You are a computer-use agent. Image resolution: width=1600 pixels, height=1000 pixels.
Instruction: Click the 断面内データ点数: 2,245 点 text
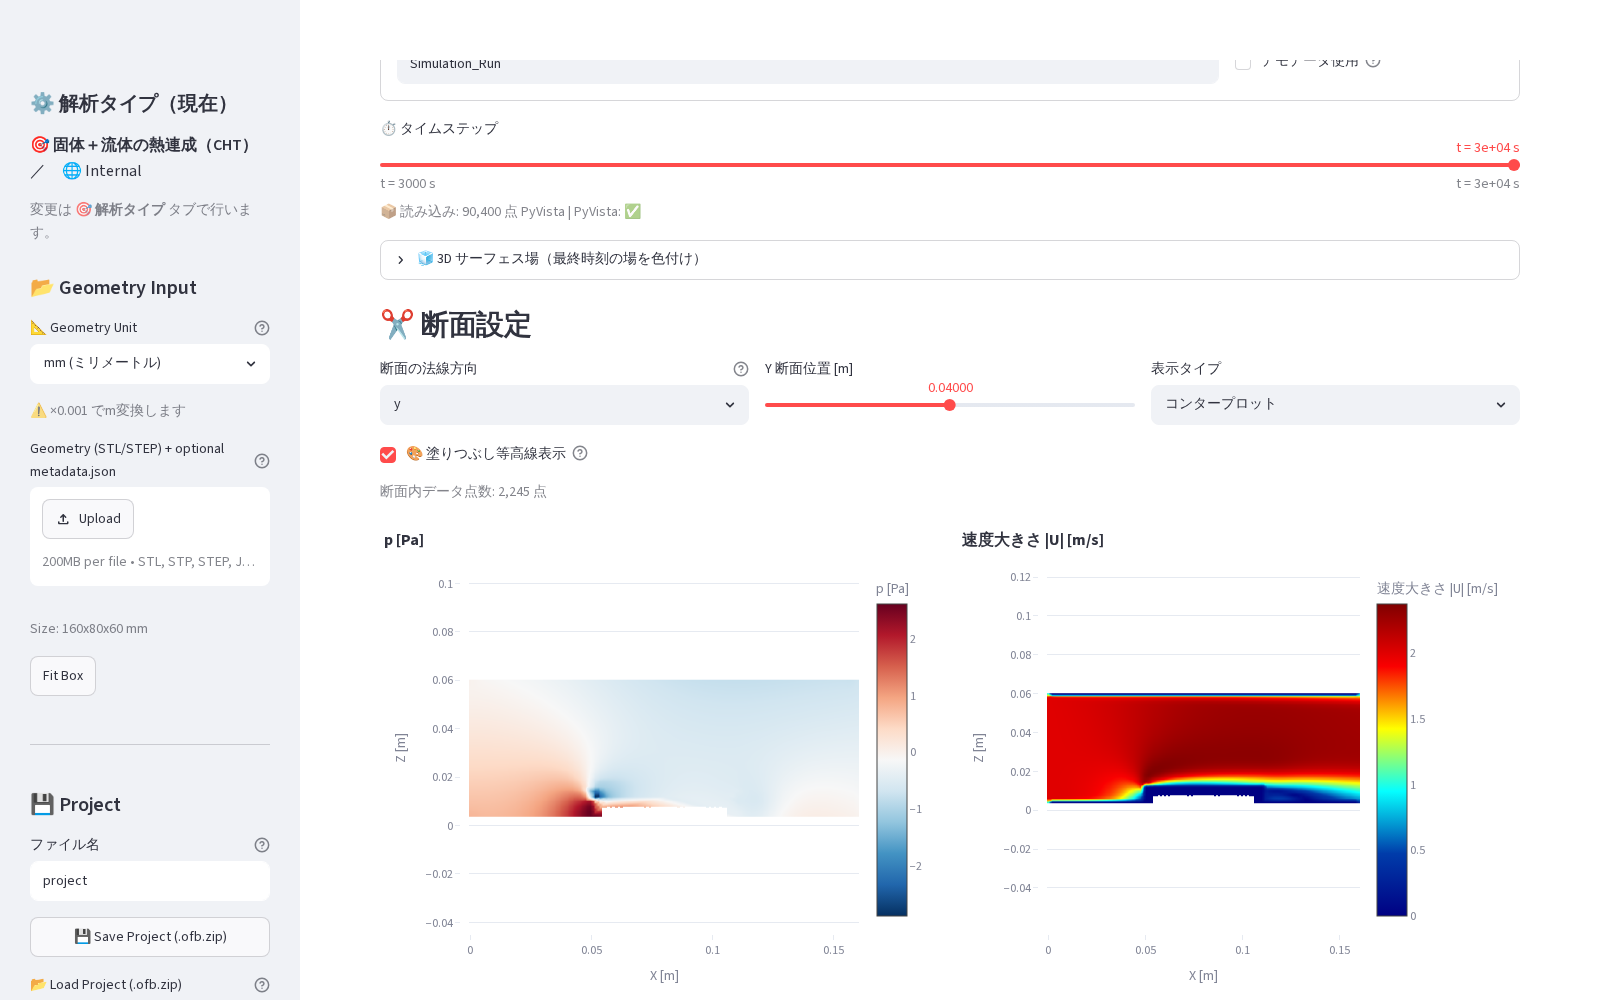pyautogui.click(x=463, y=492)
